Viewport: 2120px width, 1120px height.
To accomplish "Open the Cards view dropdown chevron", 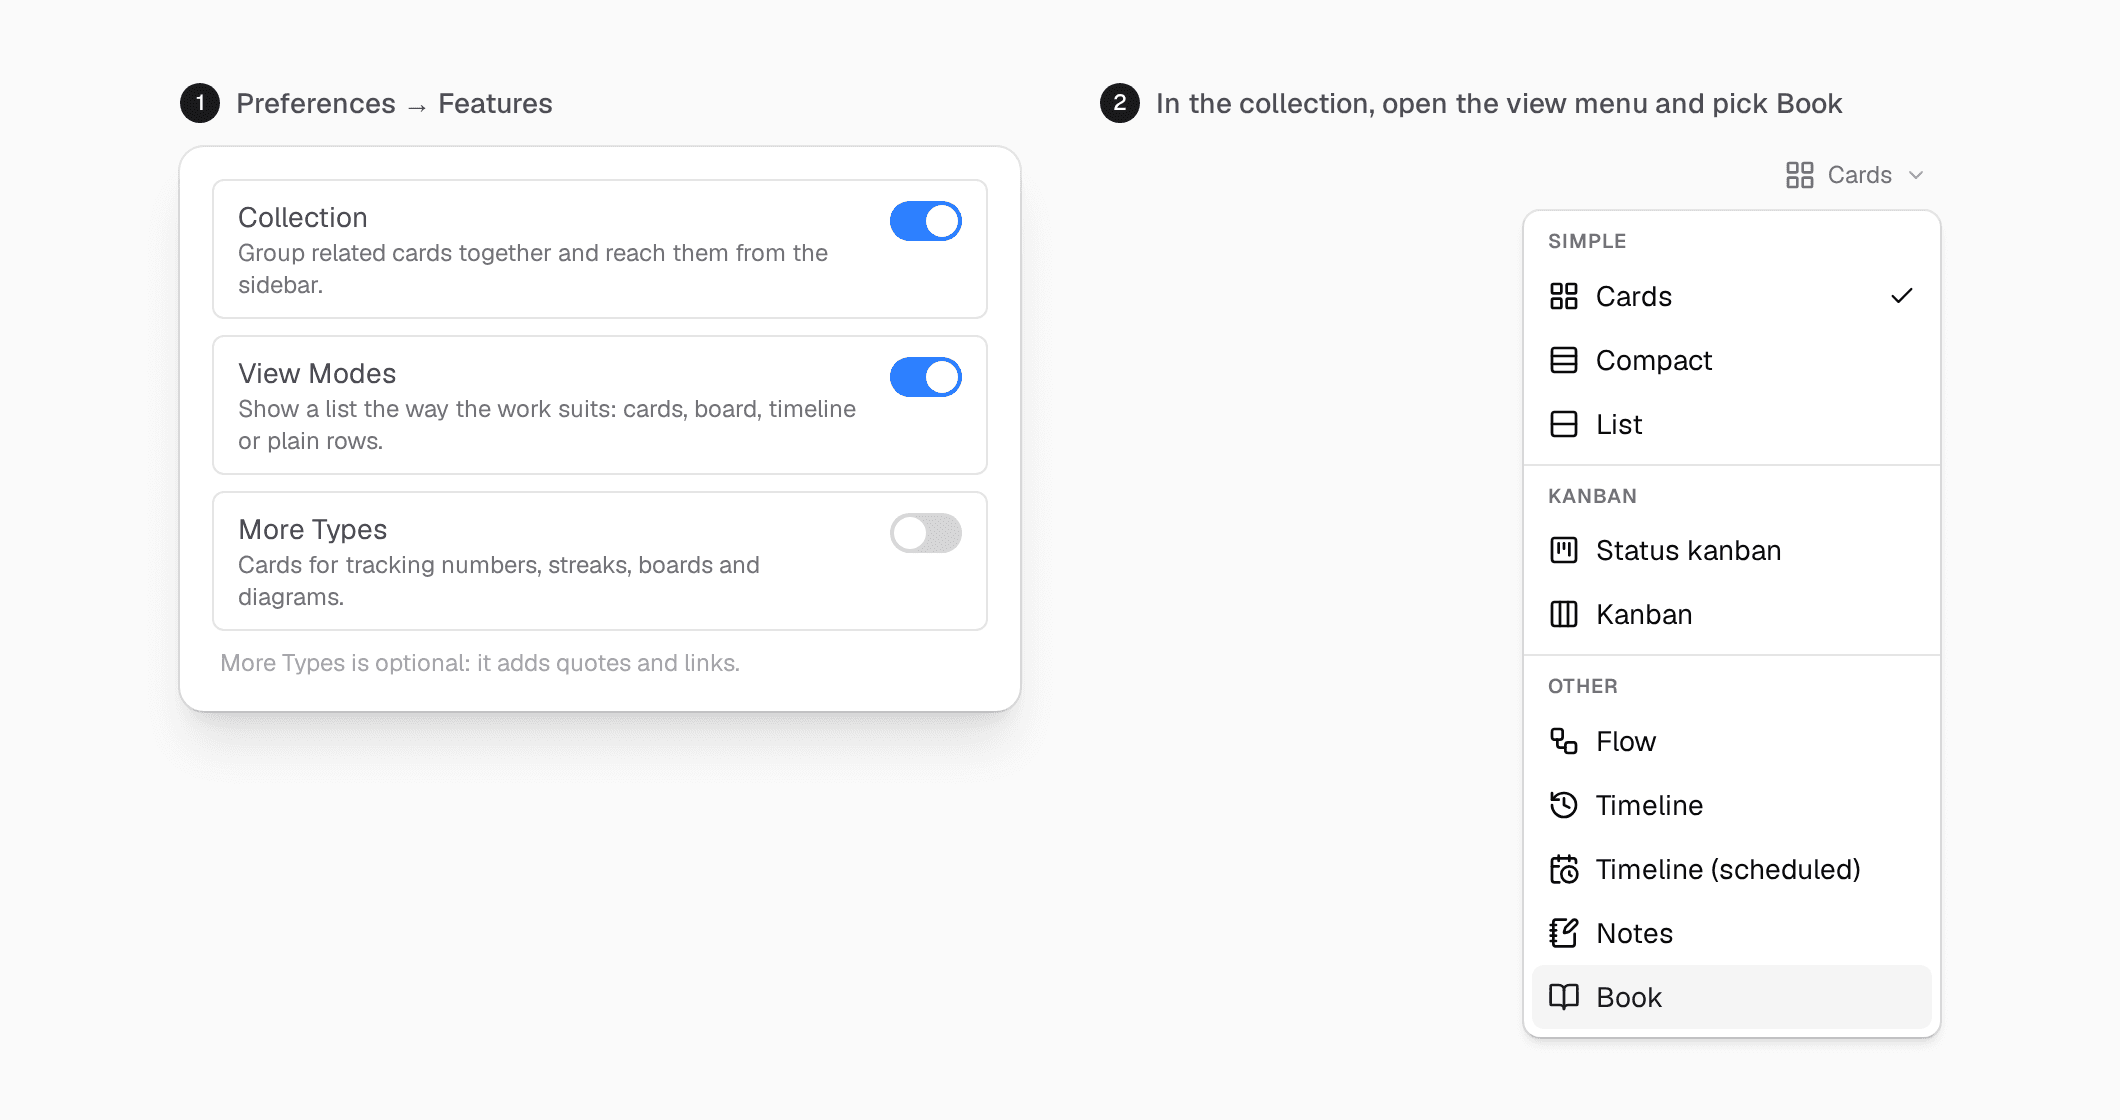I will click(1916, 175).
